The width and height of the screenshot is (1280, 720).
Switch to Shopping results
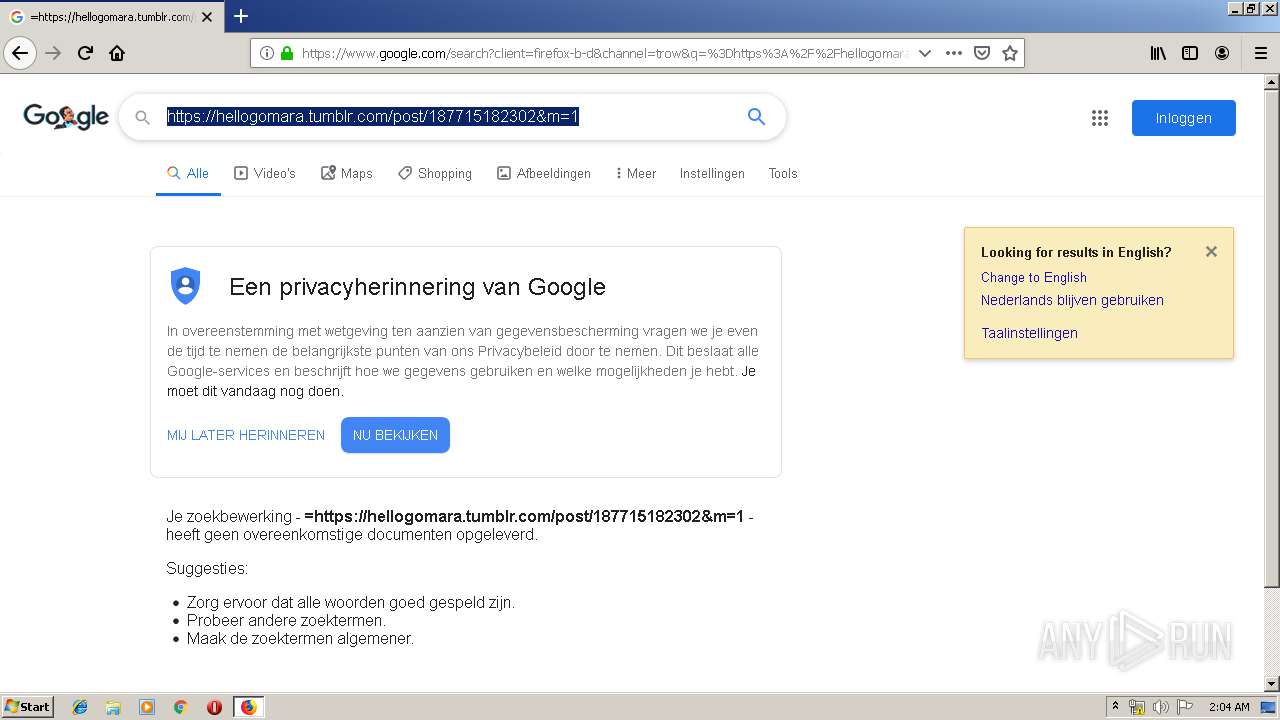pos(435,173)
